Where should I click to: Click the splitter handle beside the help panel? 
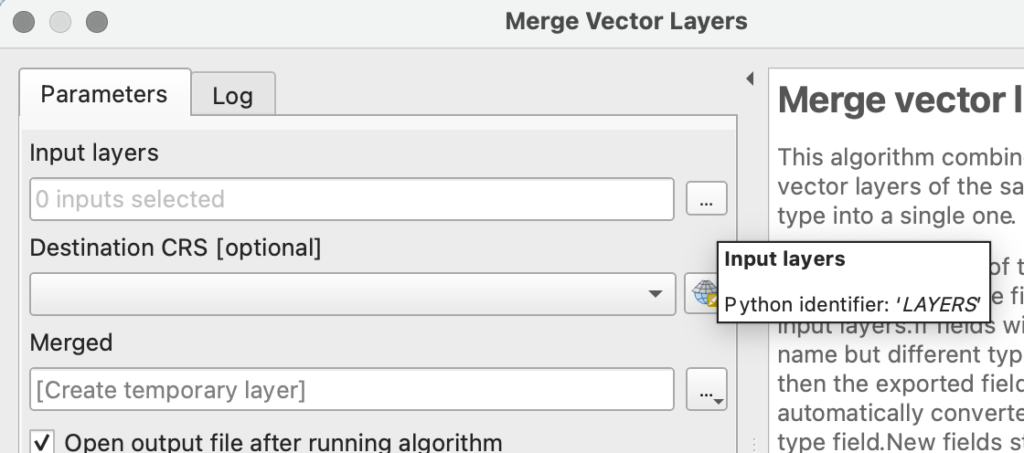tap(753, 445)
